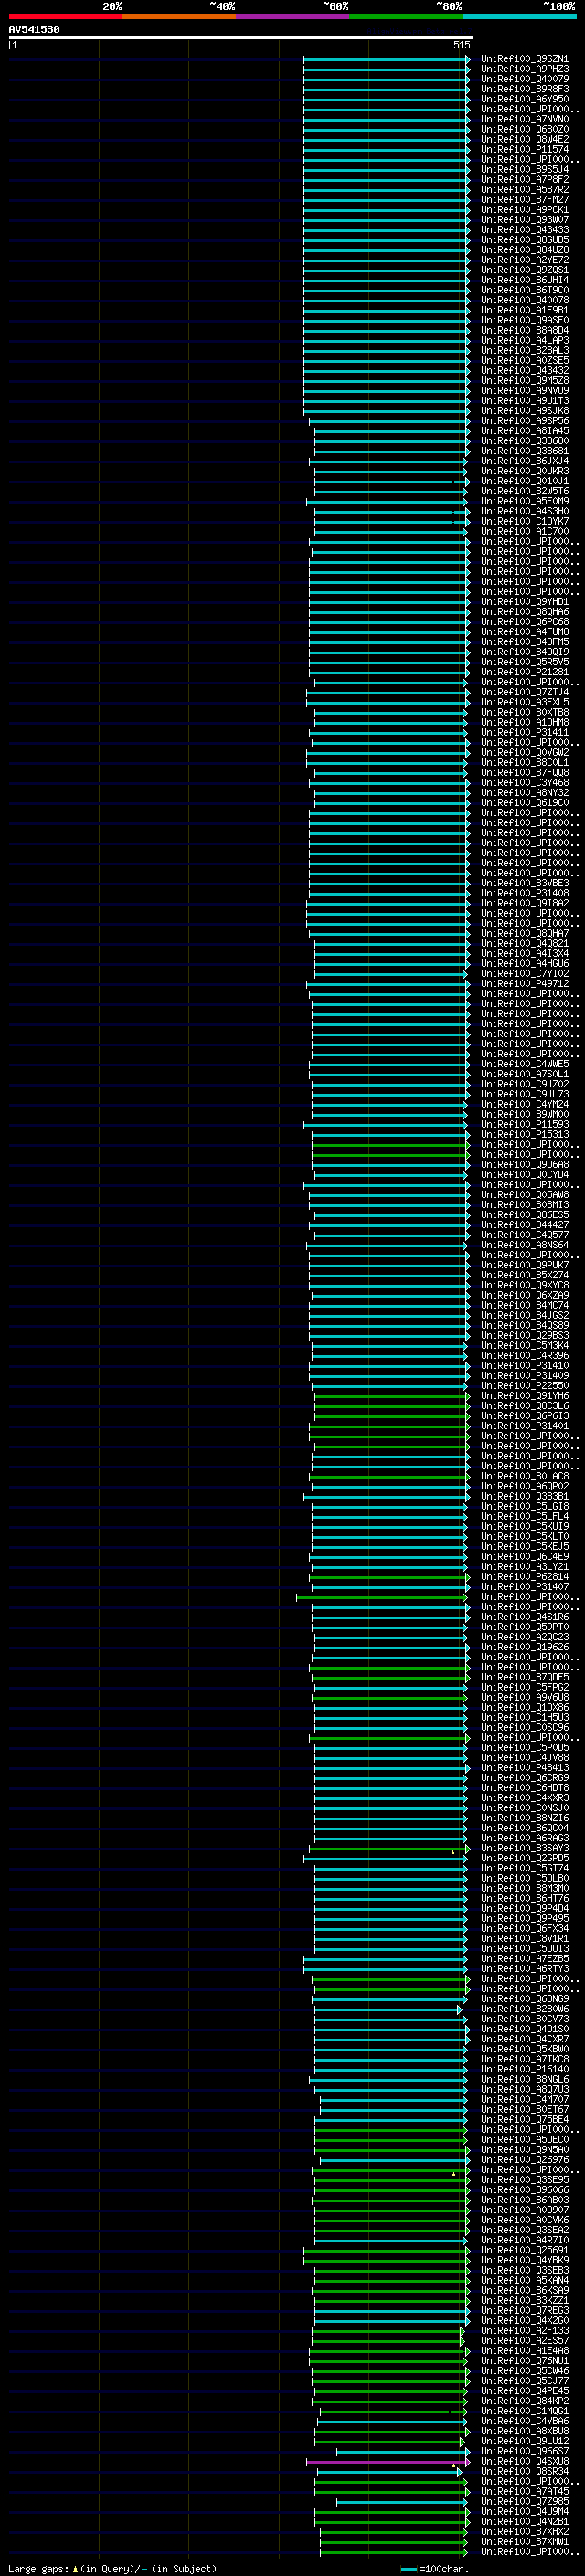Viewport: 585px width, 2576px height.
Task: Click the orange ~40% scale segment
Action: 179,16
